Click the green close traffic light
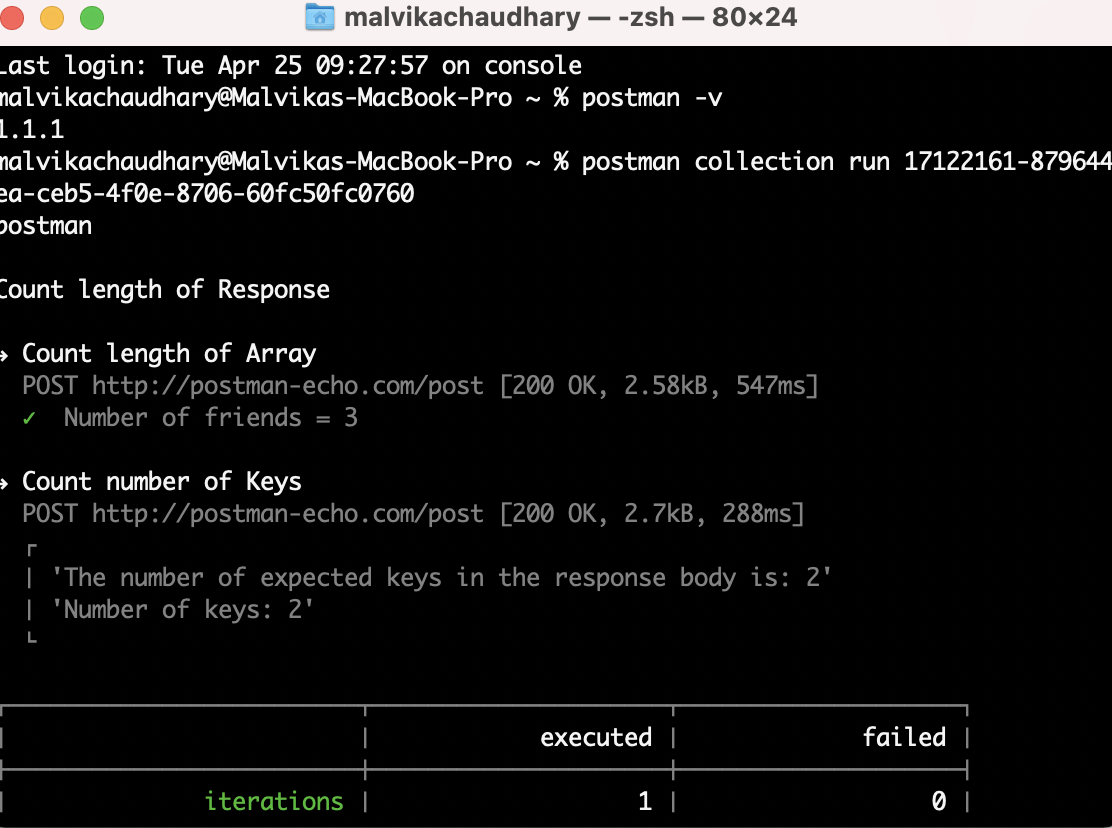The width and height of the screenshot is (1112, 828). (x=12, y=17)
